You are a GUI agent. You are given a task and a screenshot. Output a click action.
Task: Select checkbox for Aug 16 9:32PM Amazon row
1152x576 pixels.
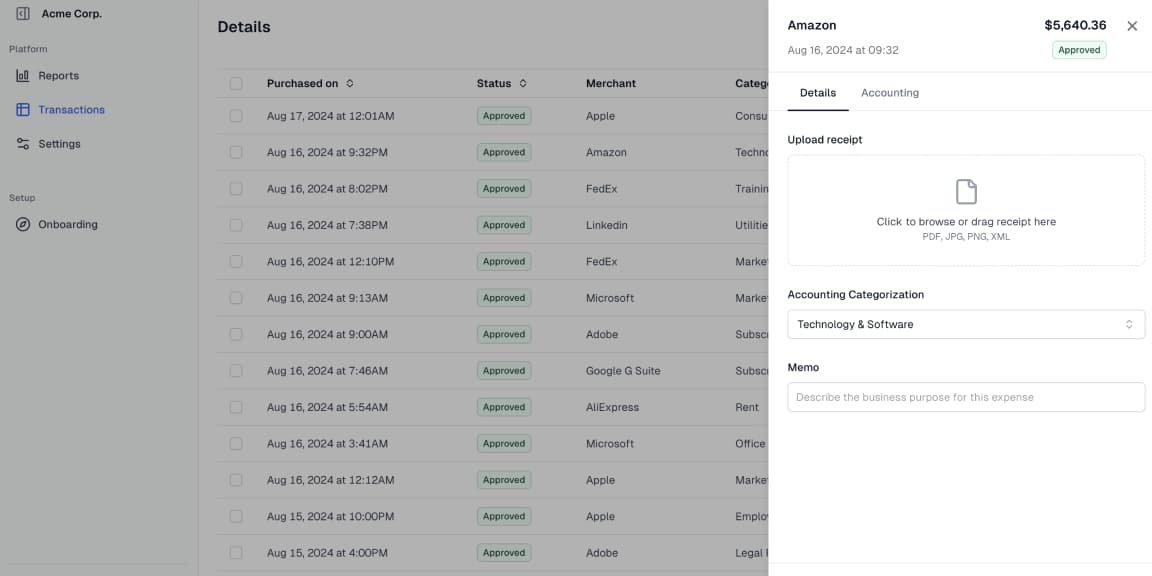point(236,153)
